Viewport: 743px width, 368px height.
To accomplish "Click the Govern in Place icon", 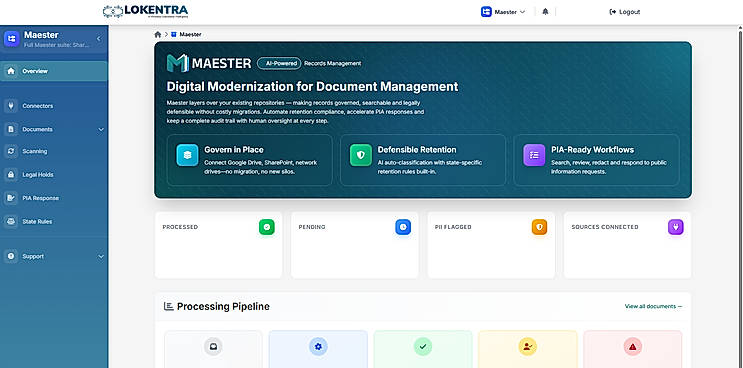I will (x=187, y=155).
